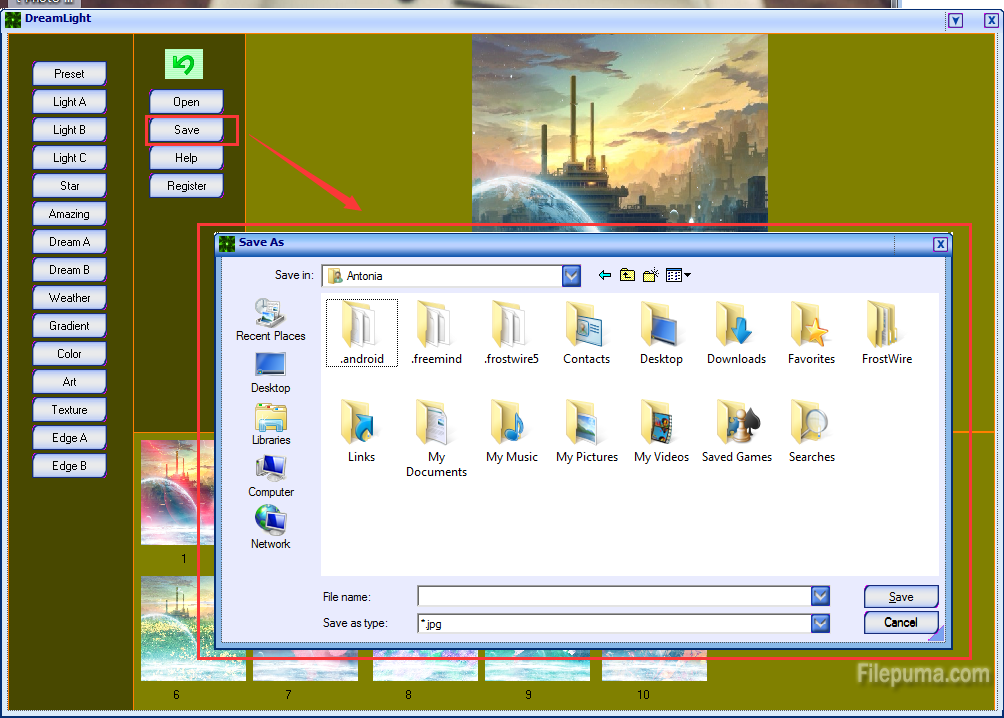Screen dimensions: 1004x718
Task: Click the Up One Level icon
Action: pyautogui.click(x=627, y=275)
